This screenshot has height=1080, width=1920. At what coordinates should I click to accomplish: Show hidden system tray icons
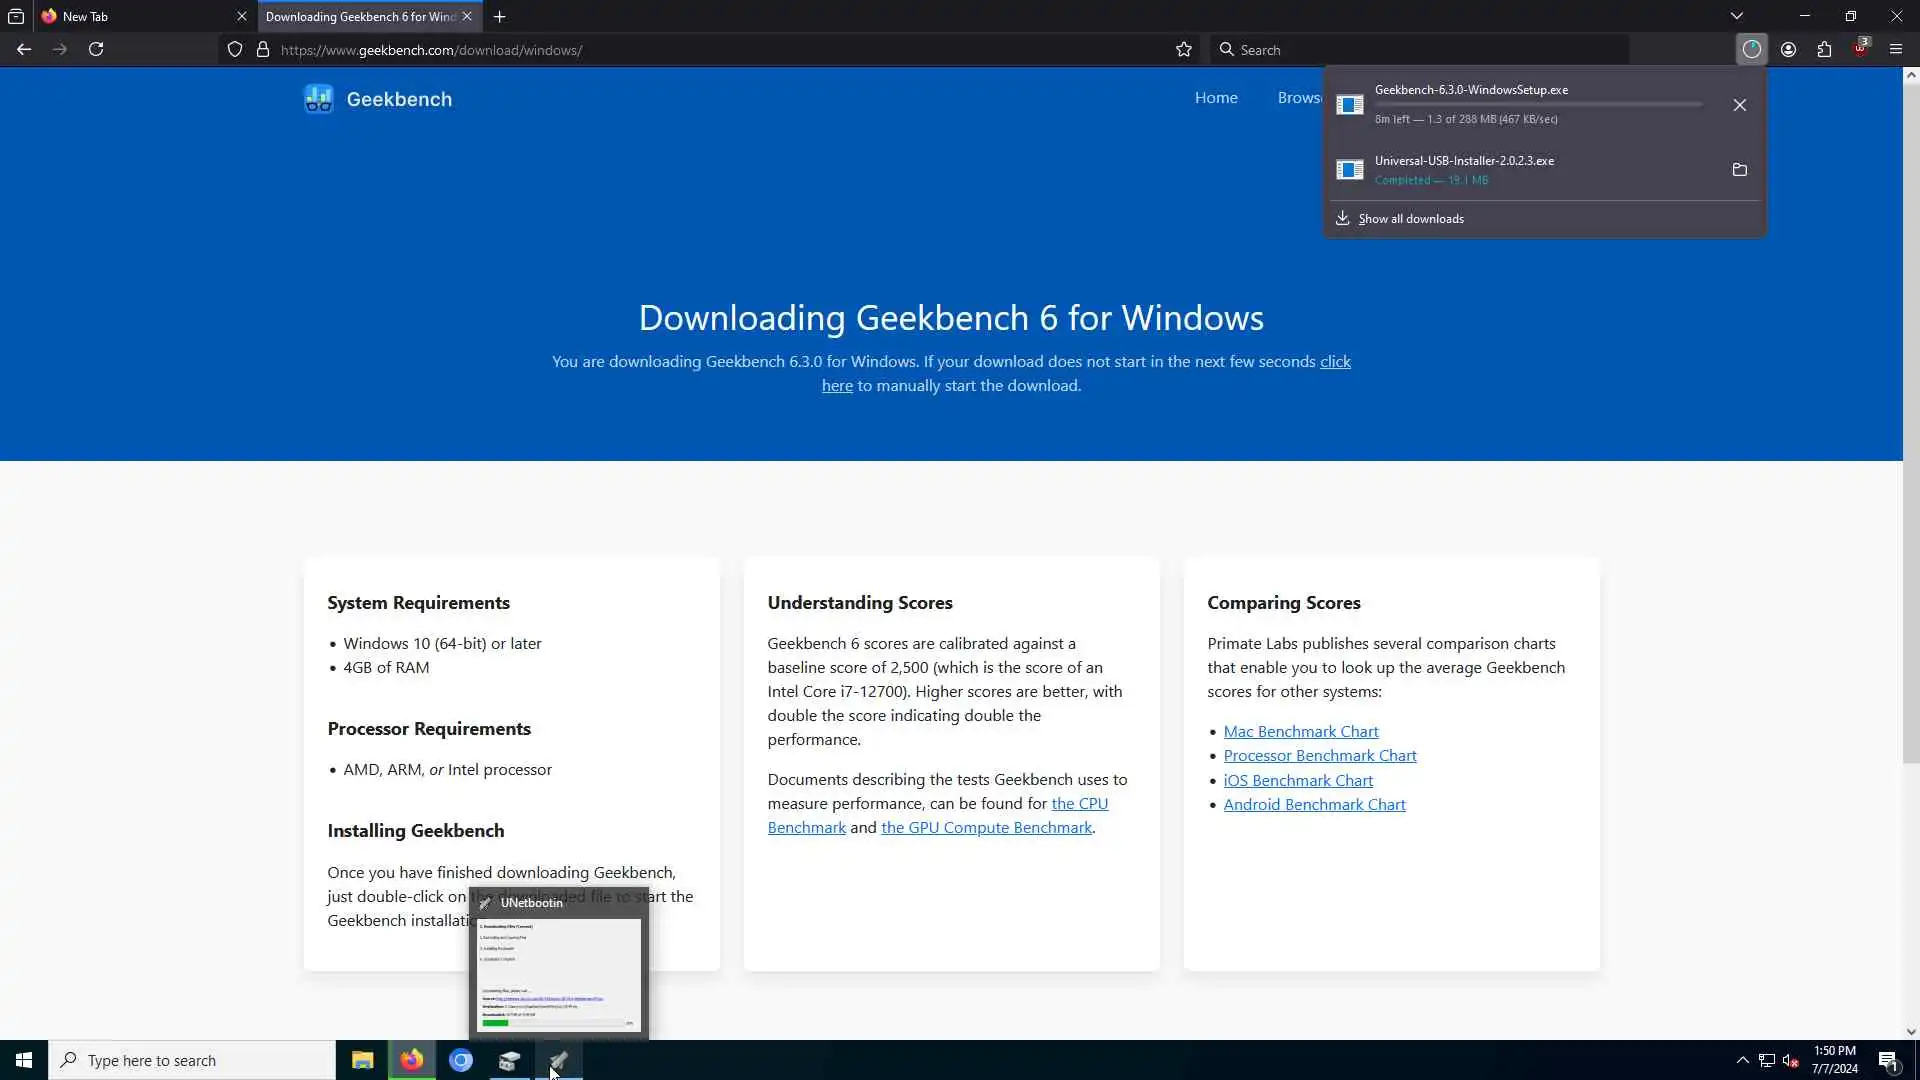(x=1742, y=1060)
